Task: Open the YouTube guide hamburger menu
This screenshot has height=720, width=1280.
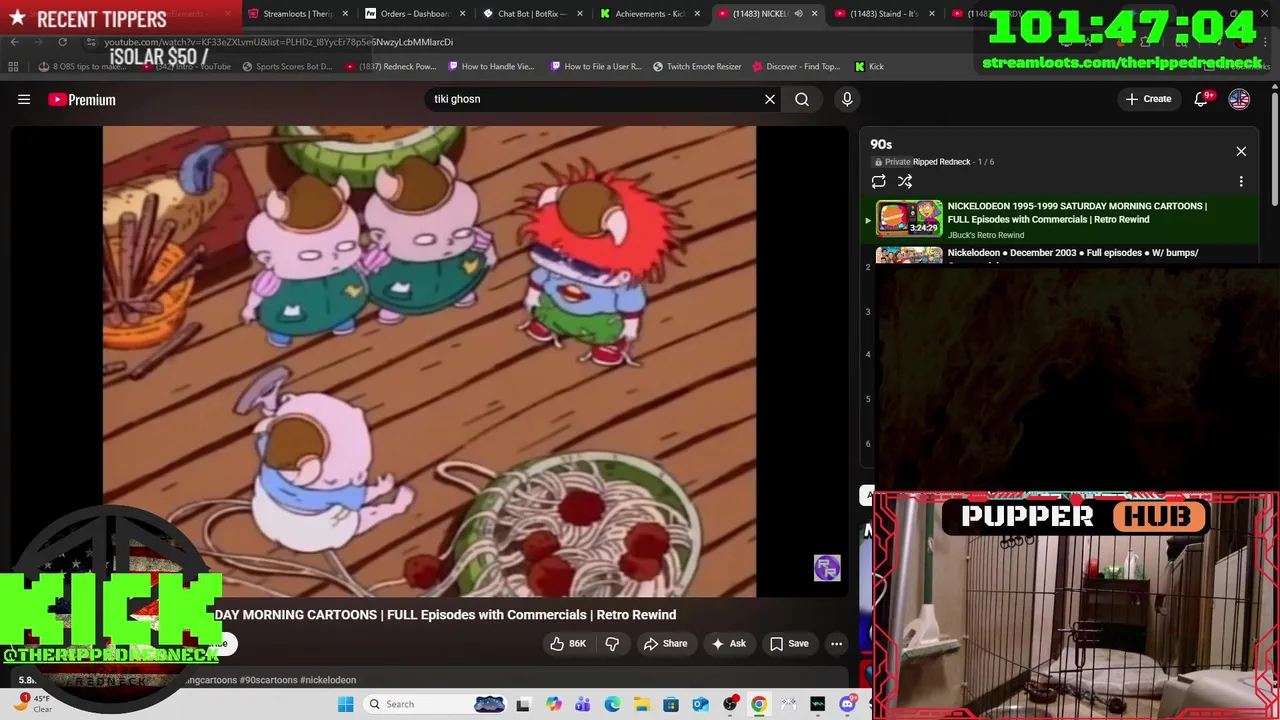Action: click(x=24, y=99)
